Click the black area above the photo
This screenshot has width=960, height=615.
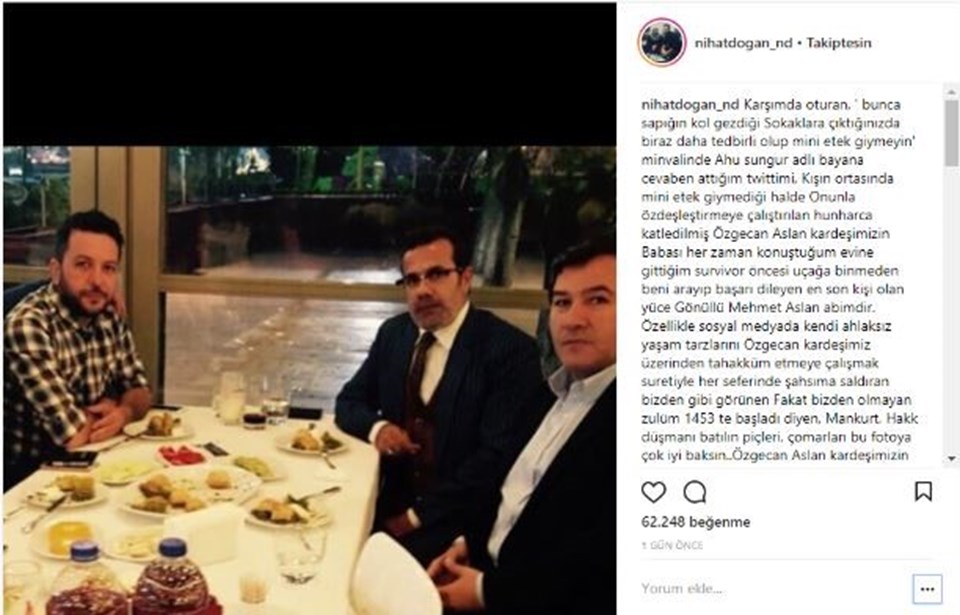309,74
